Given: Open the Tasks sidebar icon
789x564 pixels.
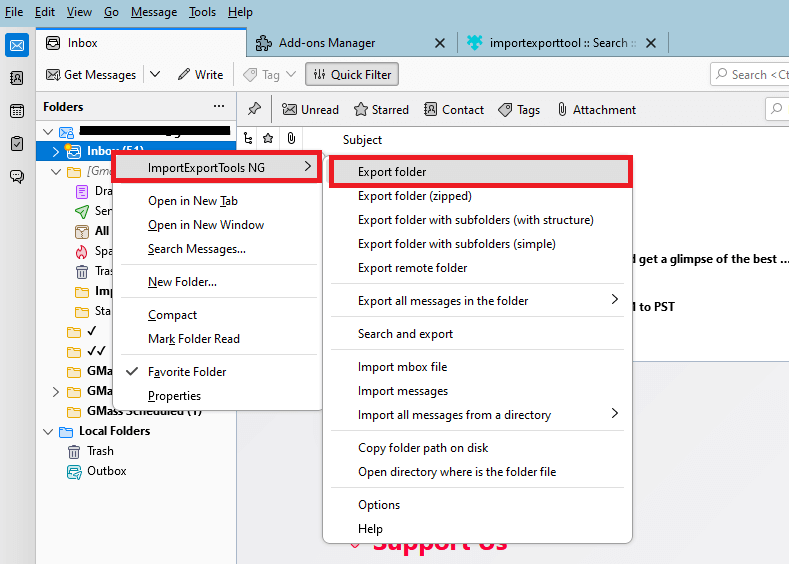Looking at the screenshot, I should 17,143.
